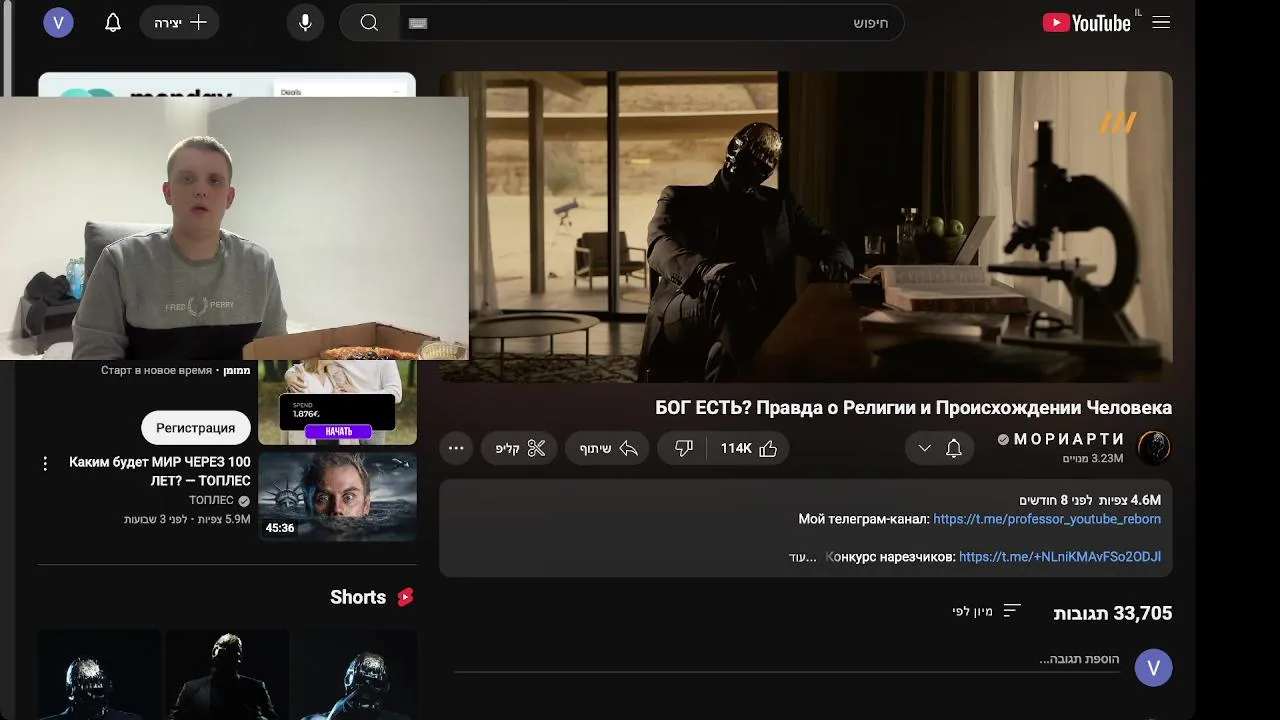
Task: Dislike the video with thumbs down
Action: coord(684,448)
